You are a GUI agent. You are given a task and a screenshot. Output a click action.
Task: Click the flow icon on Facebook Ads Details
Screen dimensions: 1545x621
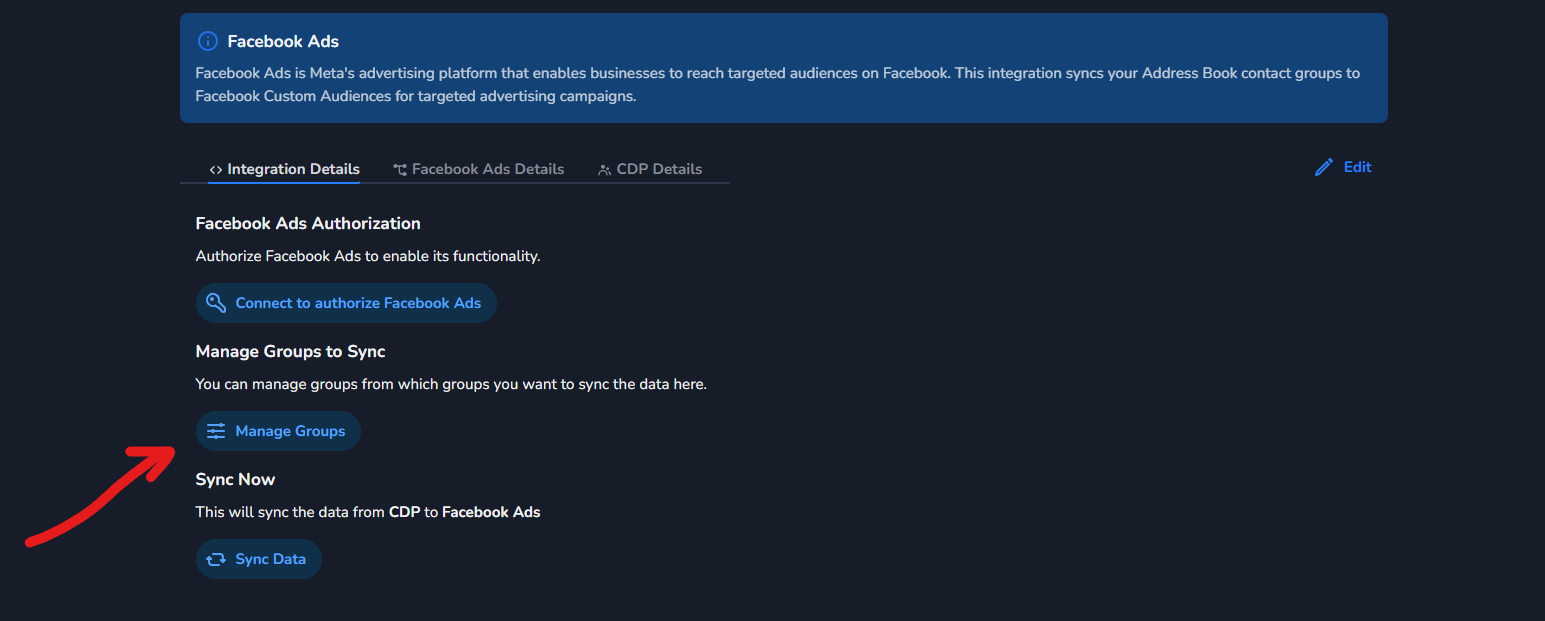[400, 170]
